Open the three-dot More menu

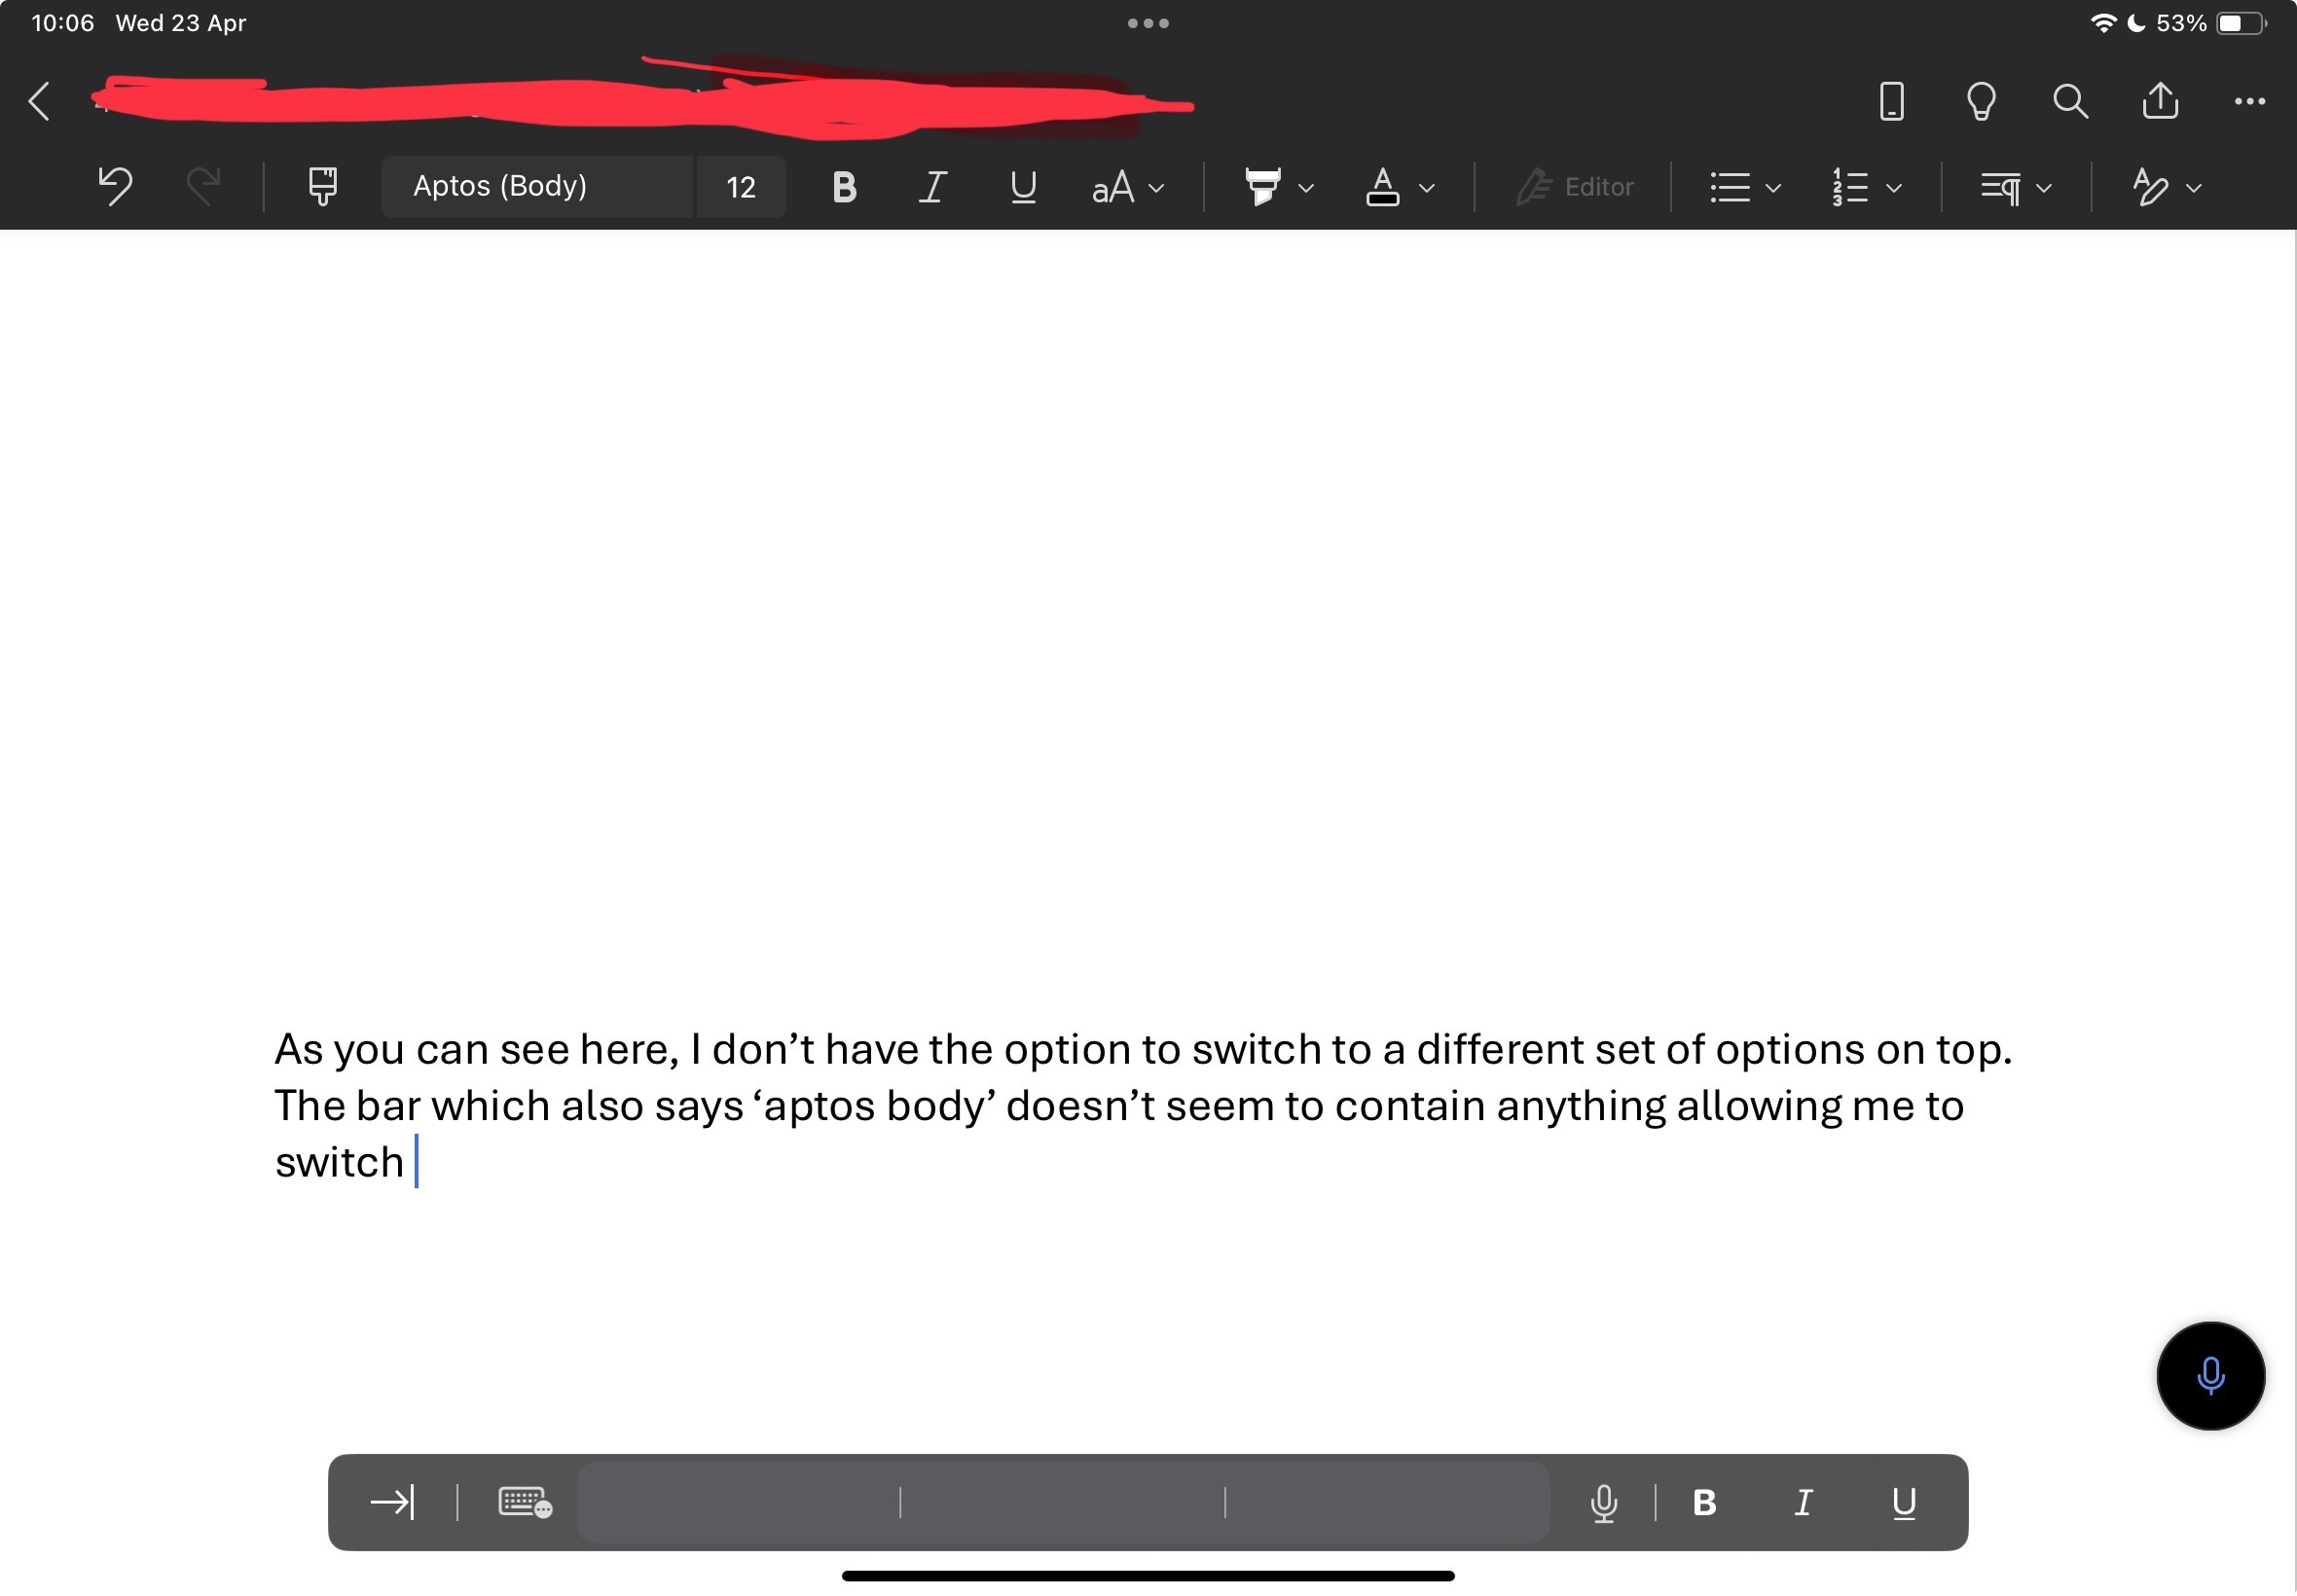[x=2249, y=101]
